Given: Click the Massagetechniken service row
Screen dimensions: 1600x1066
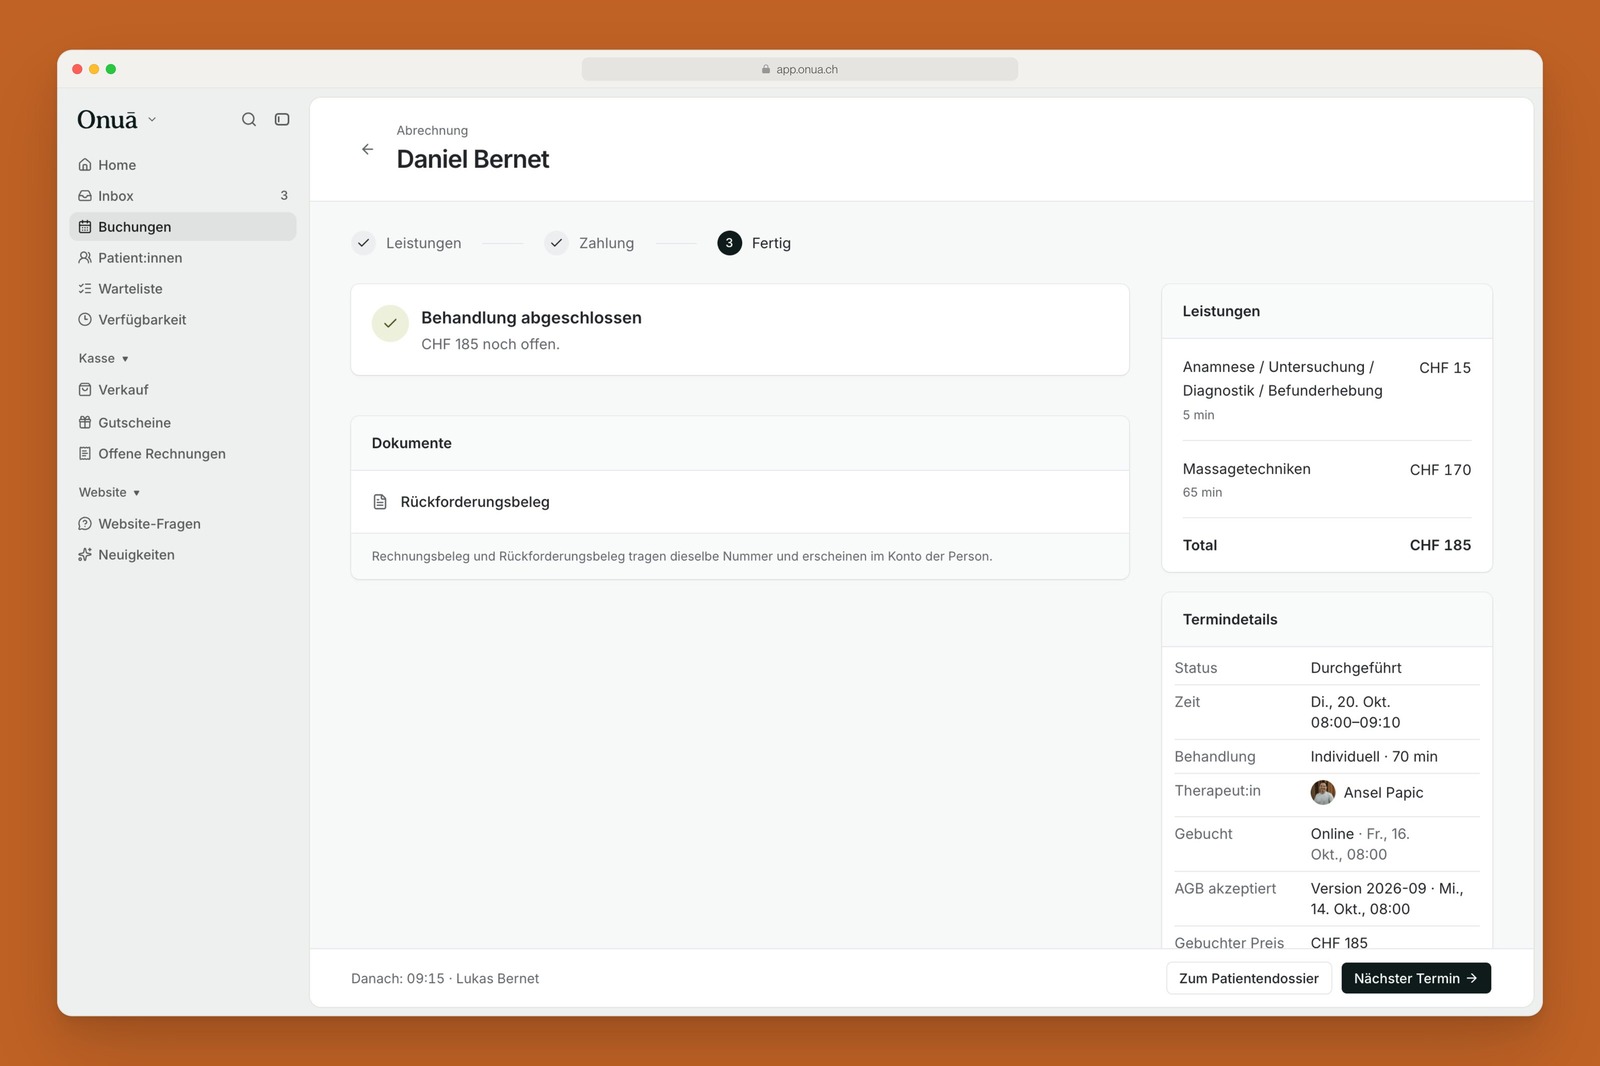Looking at the screenshot, I should pos(1327,479).
